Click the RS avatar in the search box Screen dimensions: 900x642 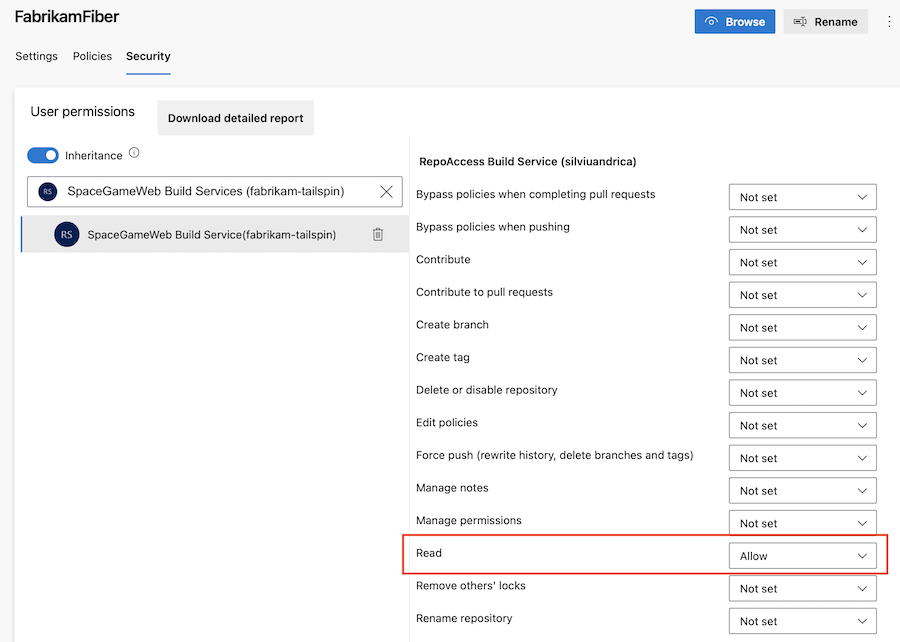(x=47, y=192)
